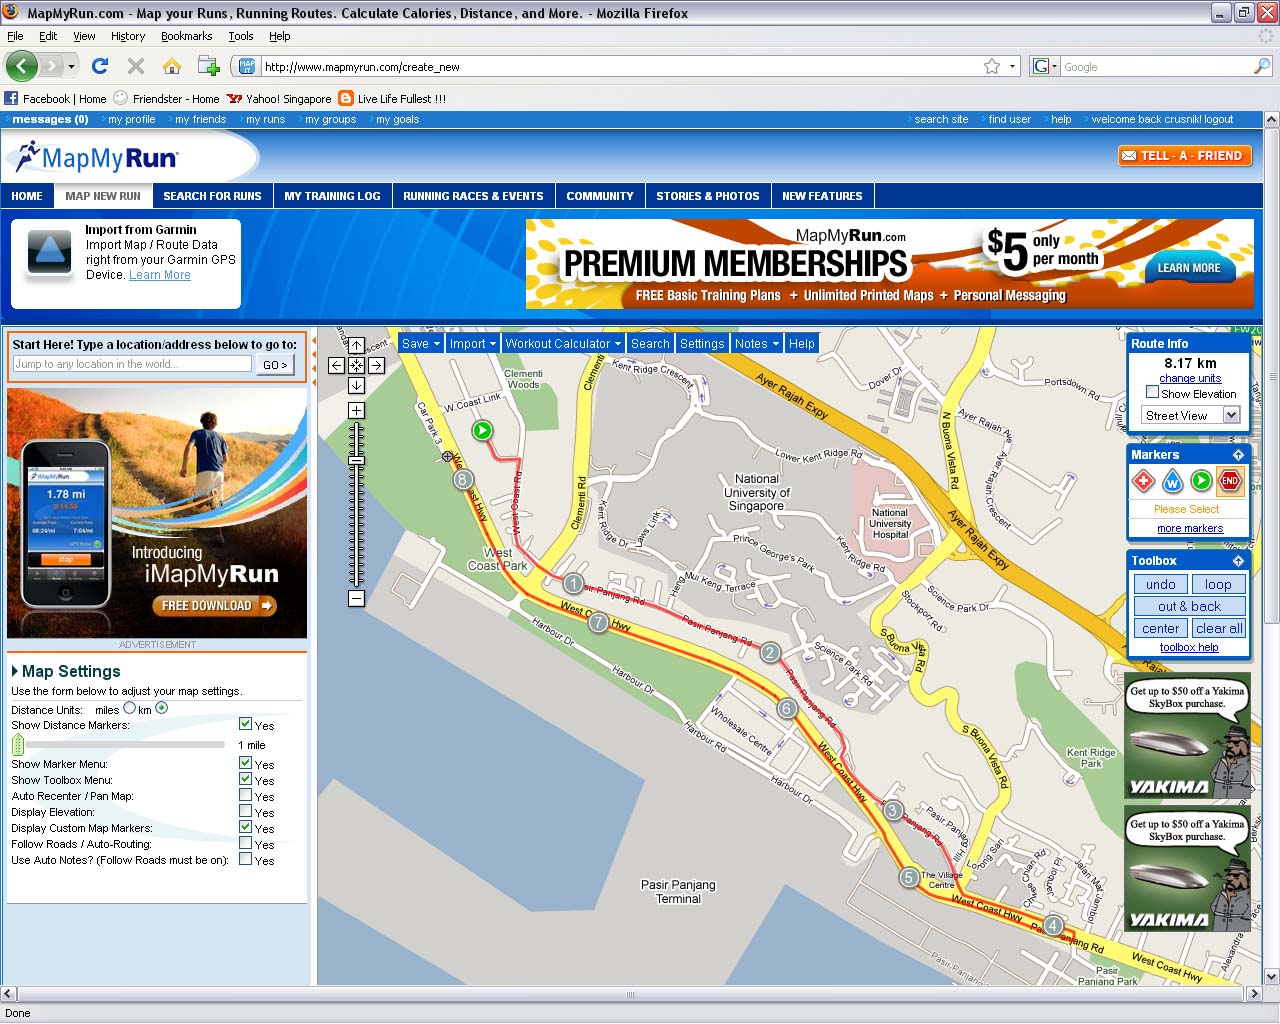Pan the map north with up arrow
Viewport: 1280px width, 1024px height.
(356, 346)
